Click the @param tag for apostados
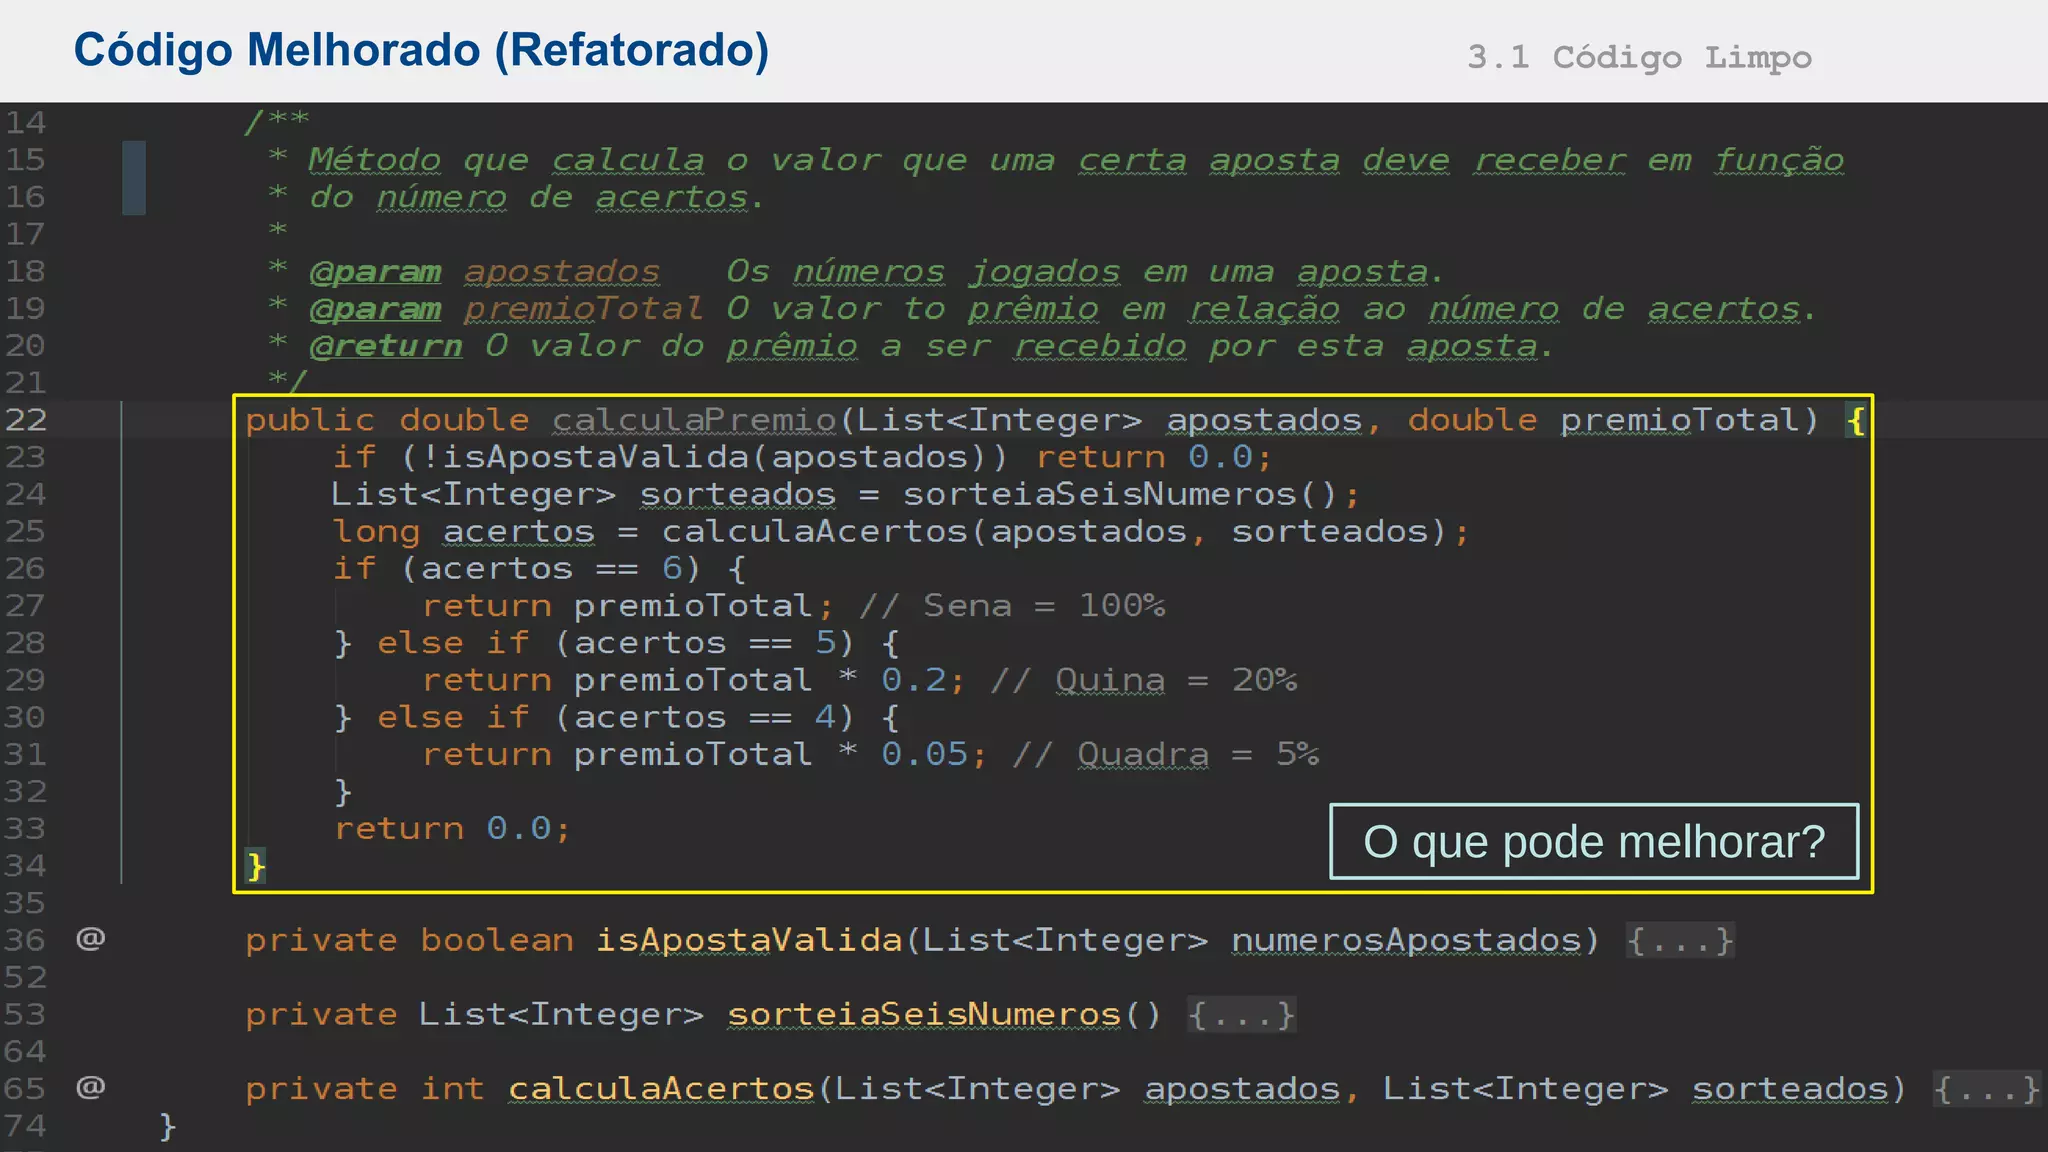This screenshot has width=2048, height=1152. pyautogui.click(x=375, y=272)
